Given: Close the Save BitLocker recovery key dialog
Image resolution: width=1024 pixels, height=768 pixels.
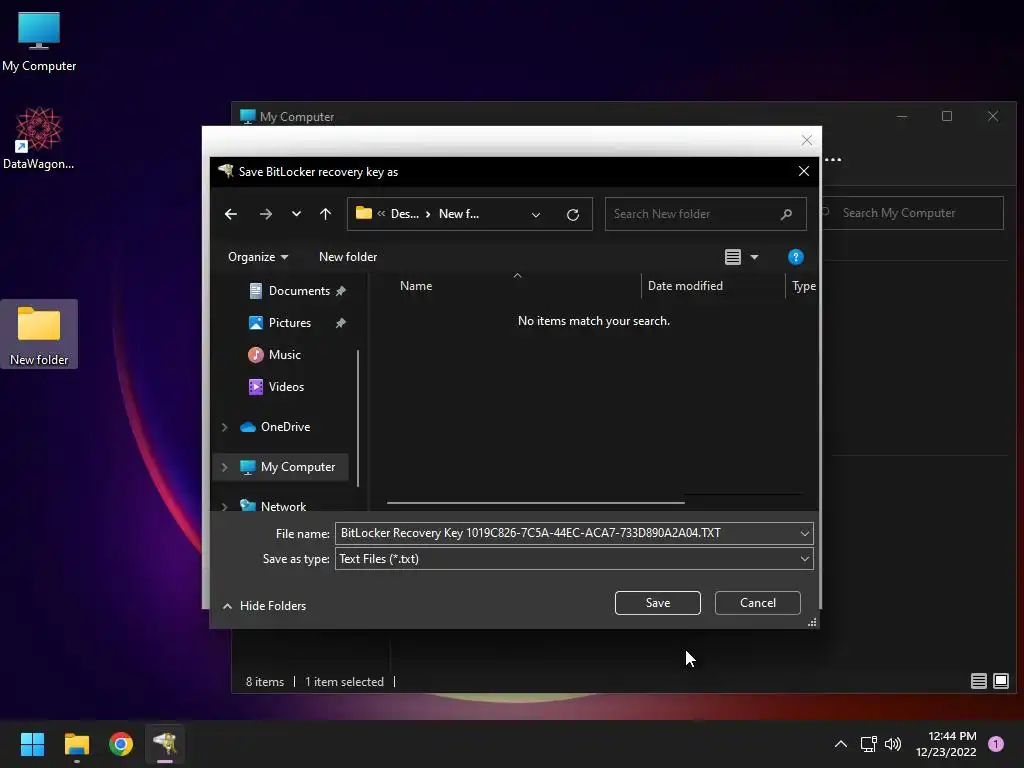Looking at the screenshot, I should 804,171.
